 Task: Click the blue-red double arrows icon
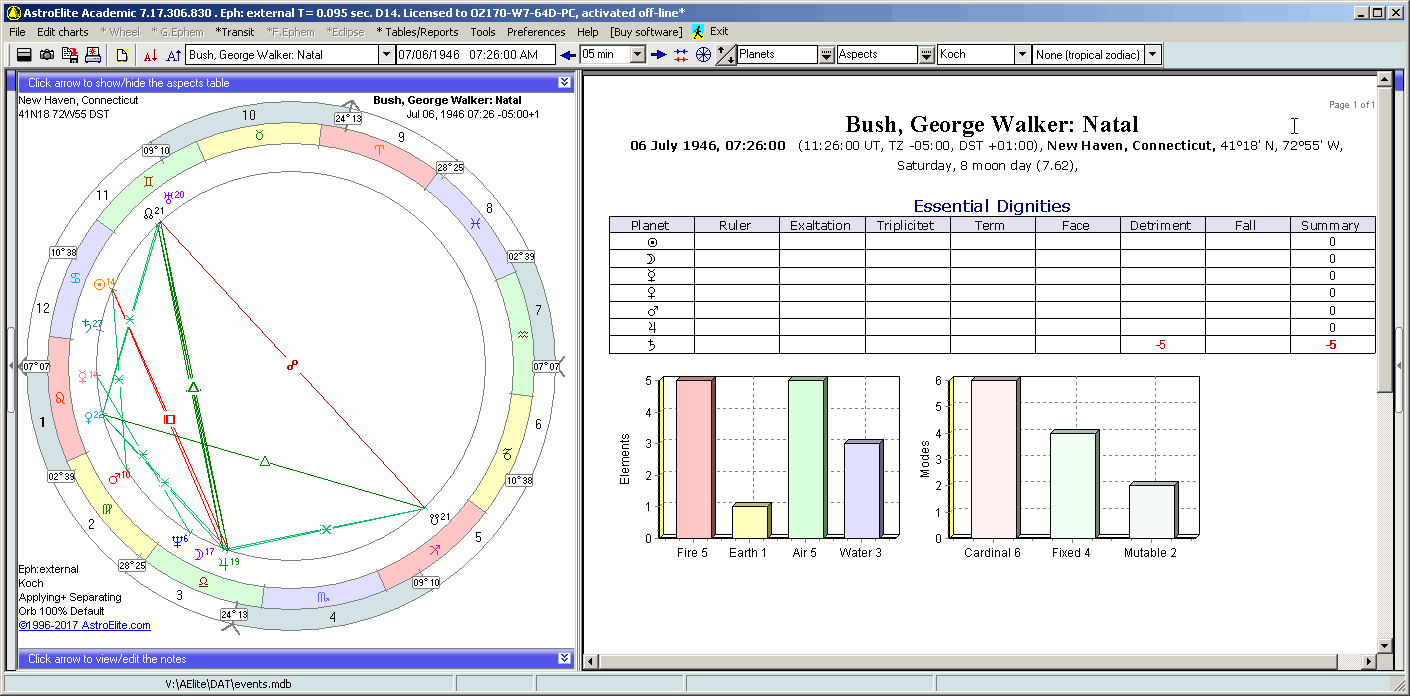coord(681,54)
